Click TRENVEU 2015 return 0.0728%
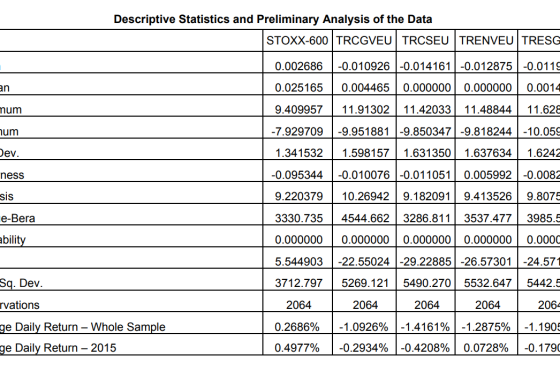The image size is (560, 371). point(486,348)
